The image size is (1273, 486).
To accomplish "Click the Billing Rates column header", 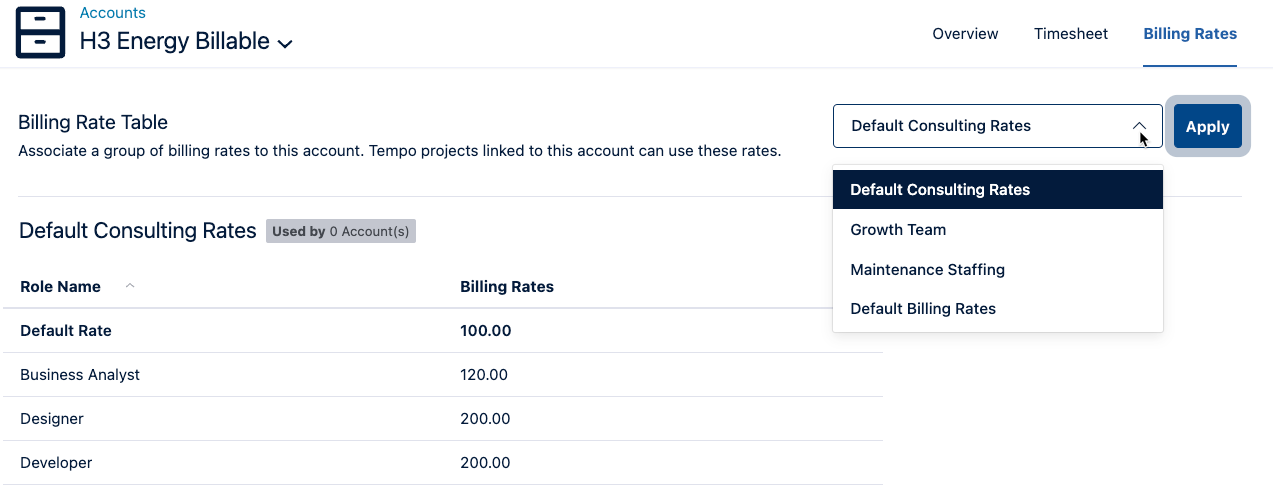I will [506, 287].
